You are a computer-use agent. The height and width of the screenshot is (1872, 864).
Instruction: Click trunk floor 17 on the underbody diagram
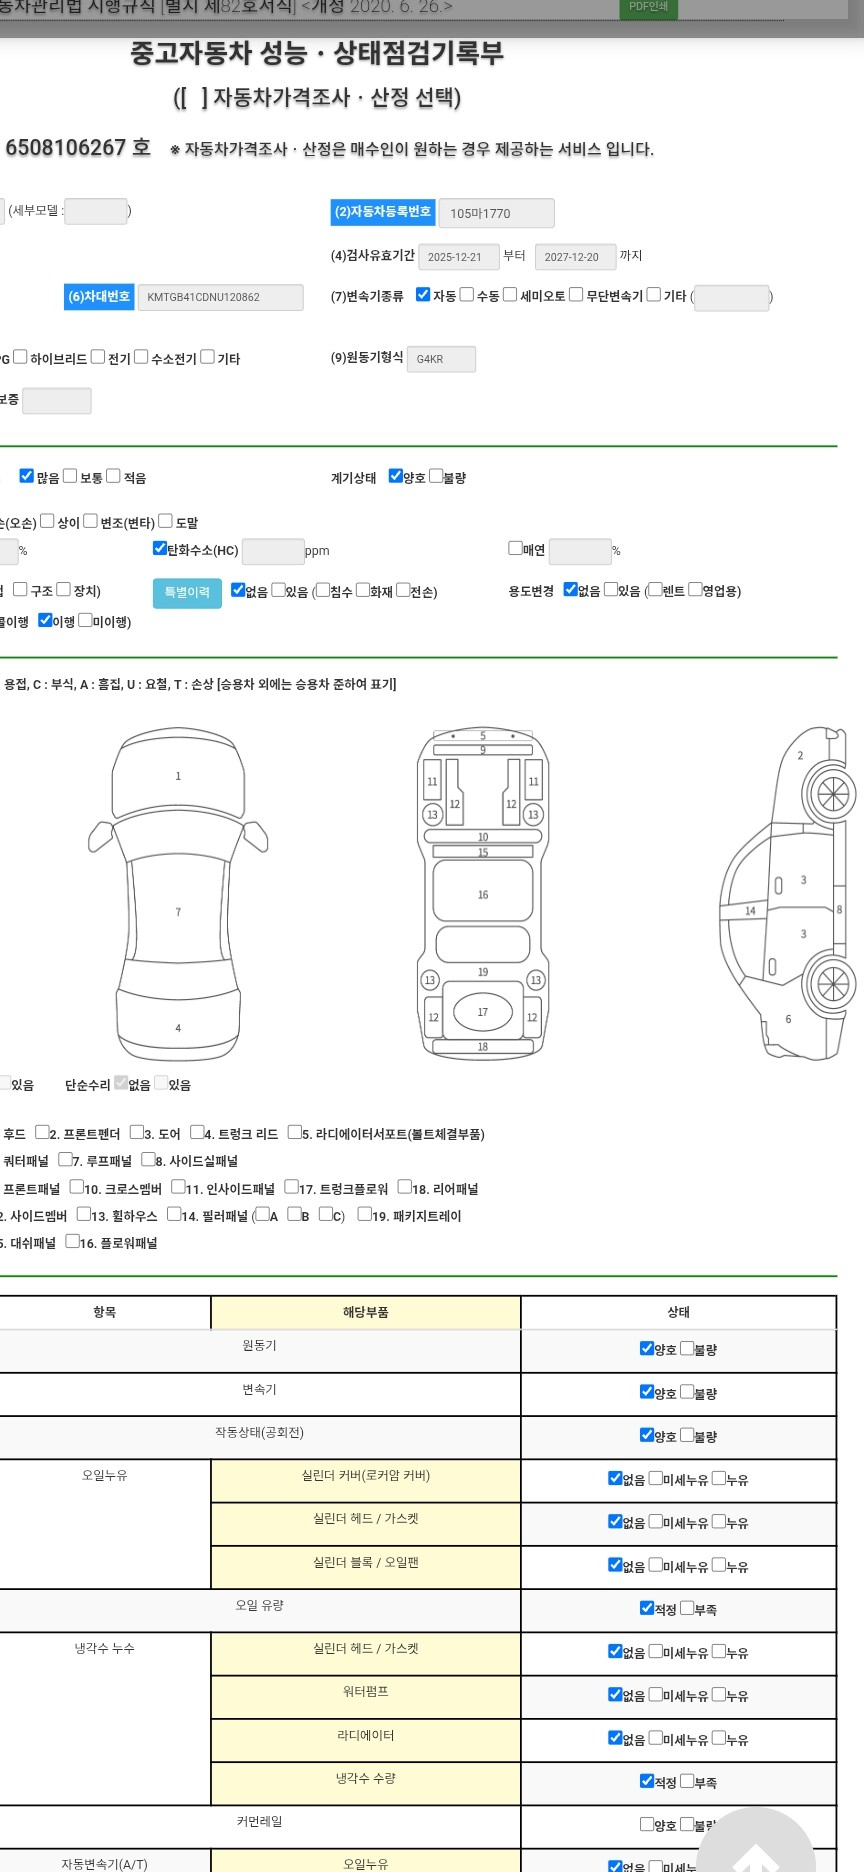click(x=483, y=1012)
